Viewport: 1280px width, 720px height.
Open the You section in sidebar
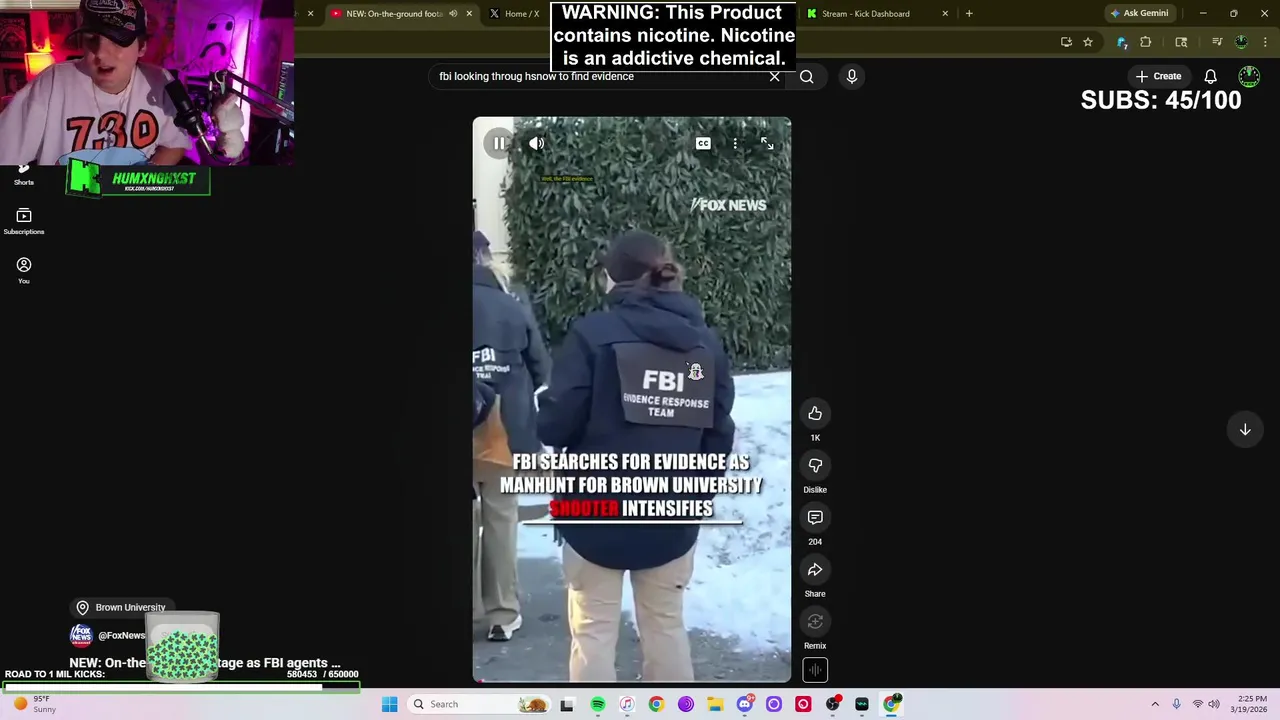(x=24, y=270)
